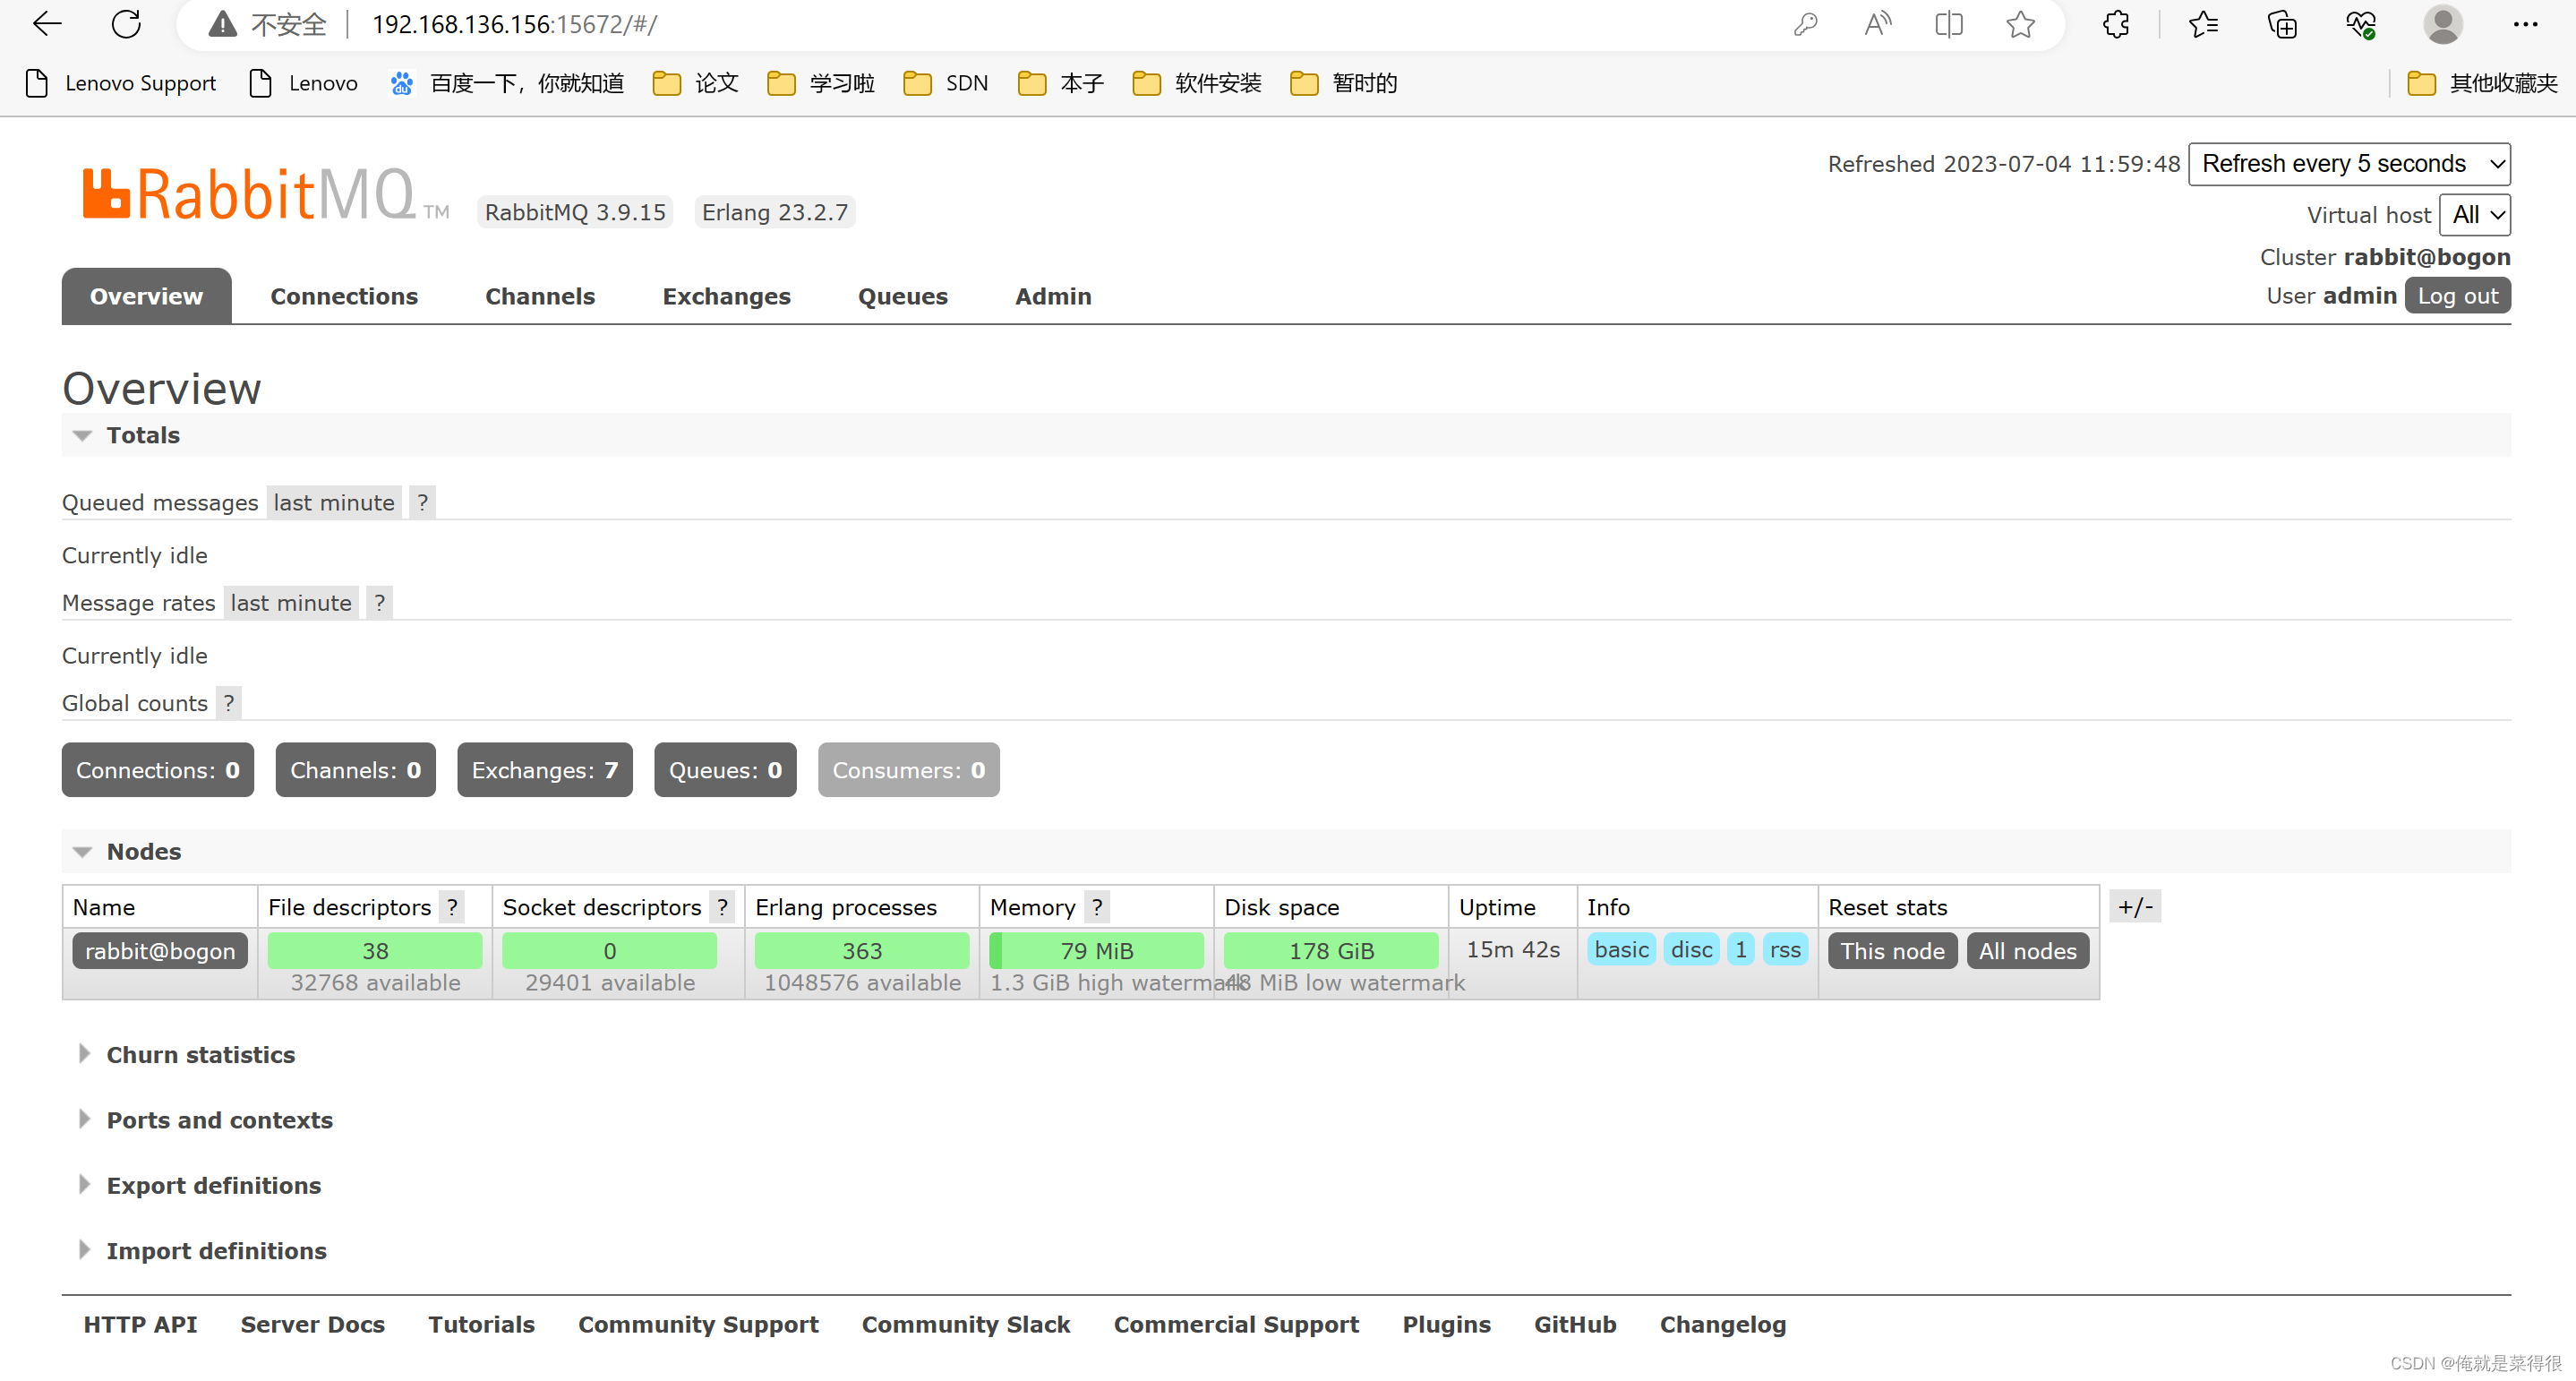Click the RabbitMQ logo

pos(265,194)
